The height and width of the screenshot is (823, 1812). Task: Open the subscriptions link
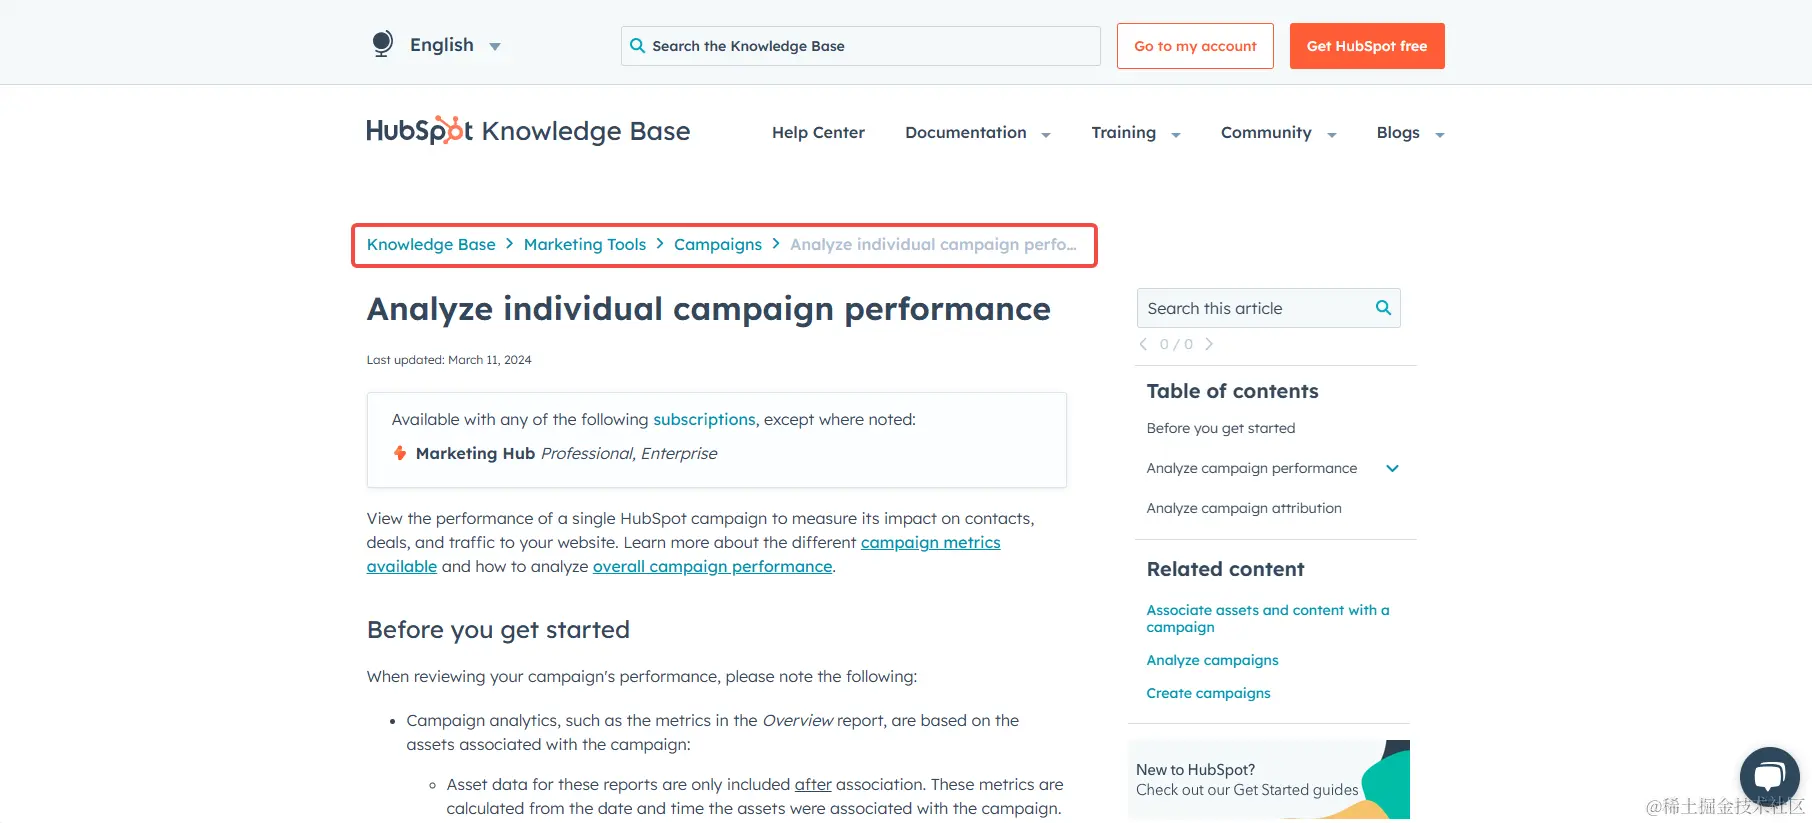tap(704, 420)
